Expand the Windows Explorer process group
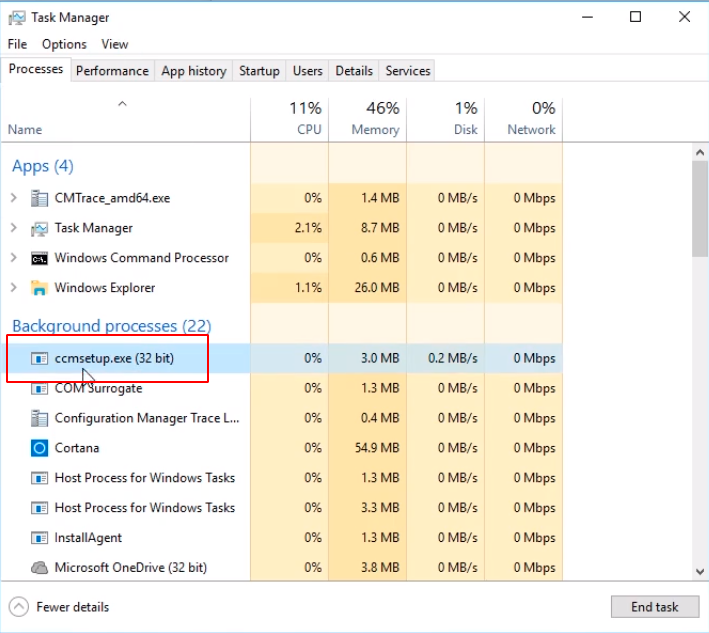 pyautogui.click(x=14, y=288)
